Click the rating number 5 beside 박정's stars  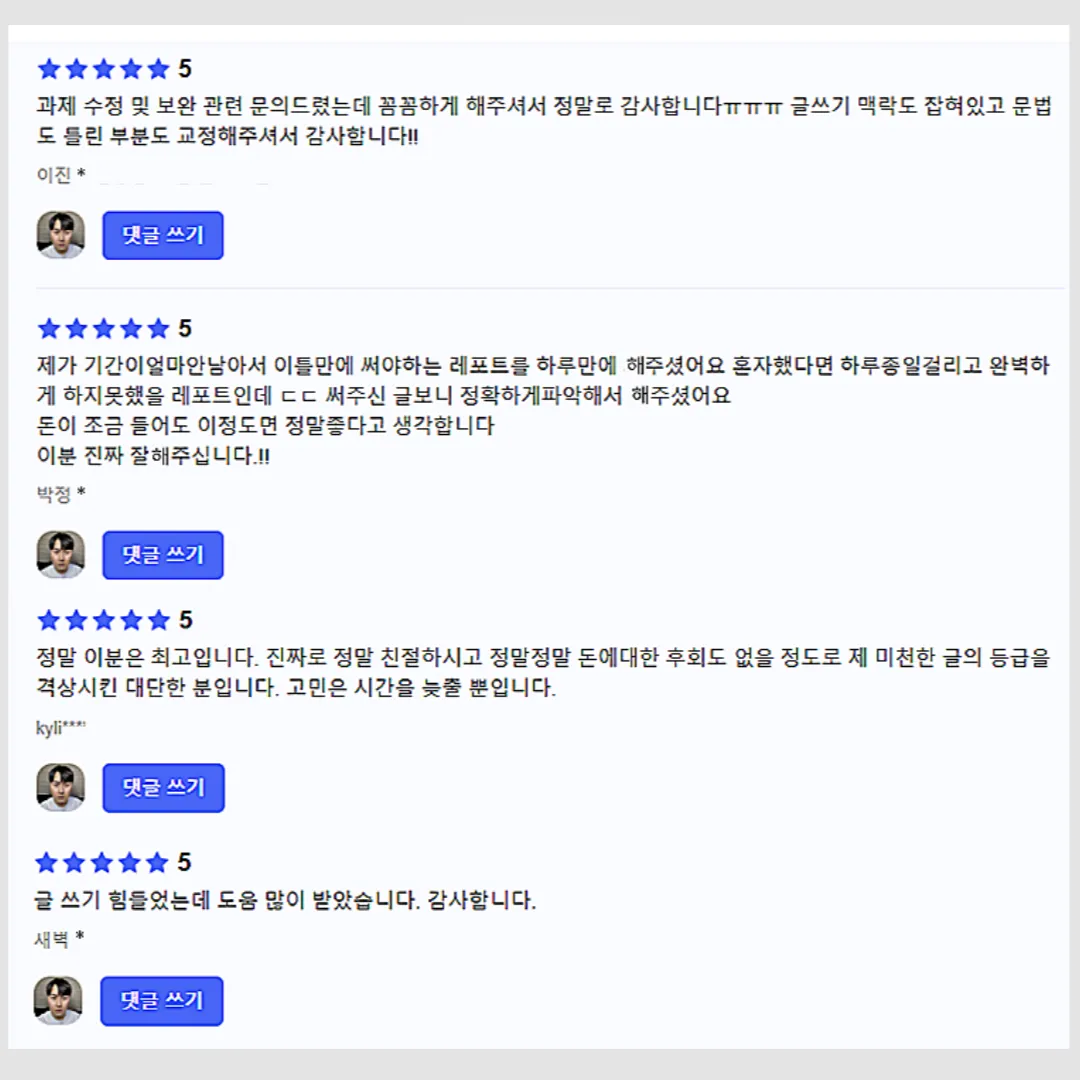[x=185, y=328]
